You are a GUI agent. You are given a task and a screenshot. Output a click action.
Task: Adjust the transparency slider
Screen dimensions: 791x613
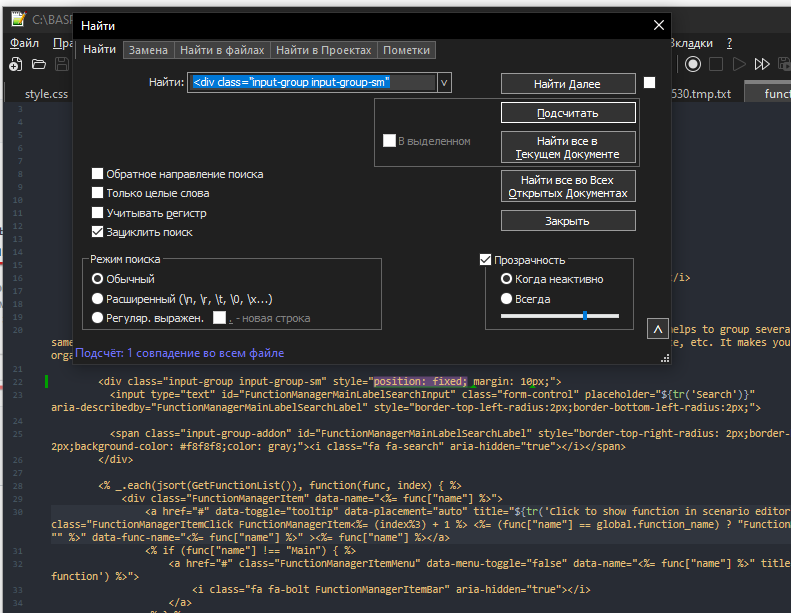click(584, 316)
